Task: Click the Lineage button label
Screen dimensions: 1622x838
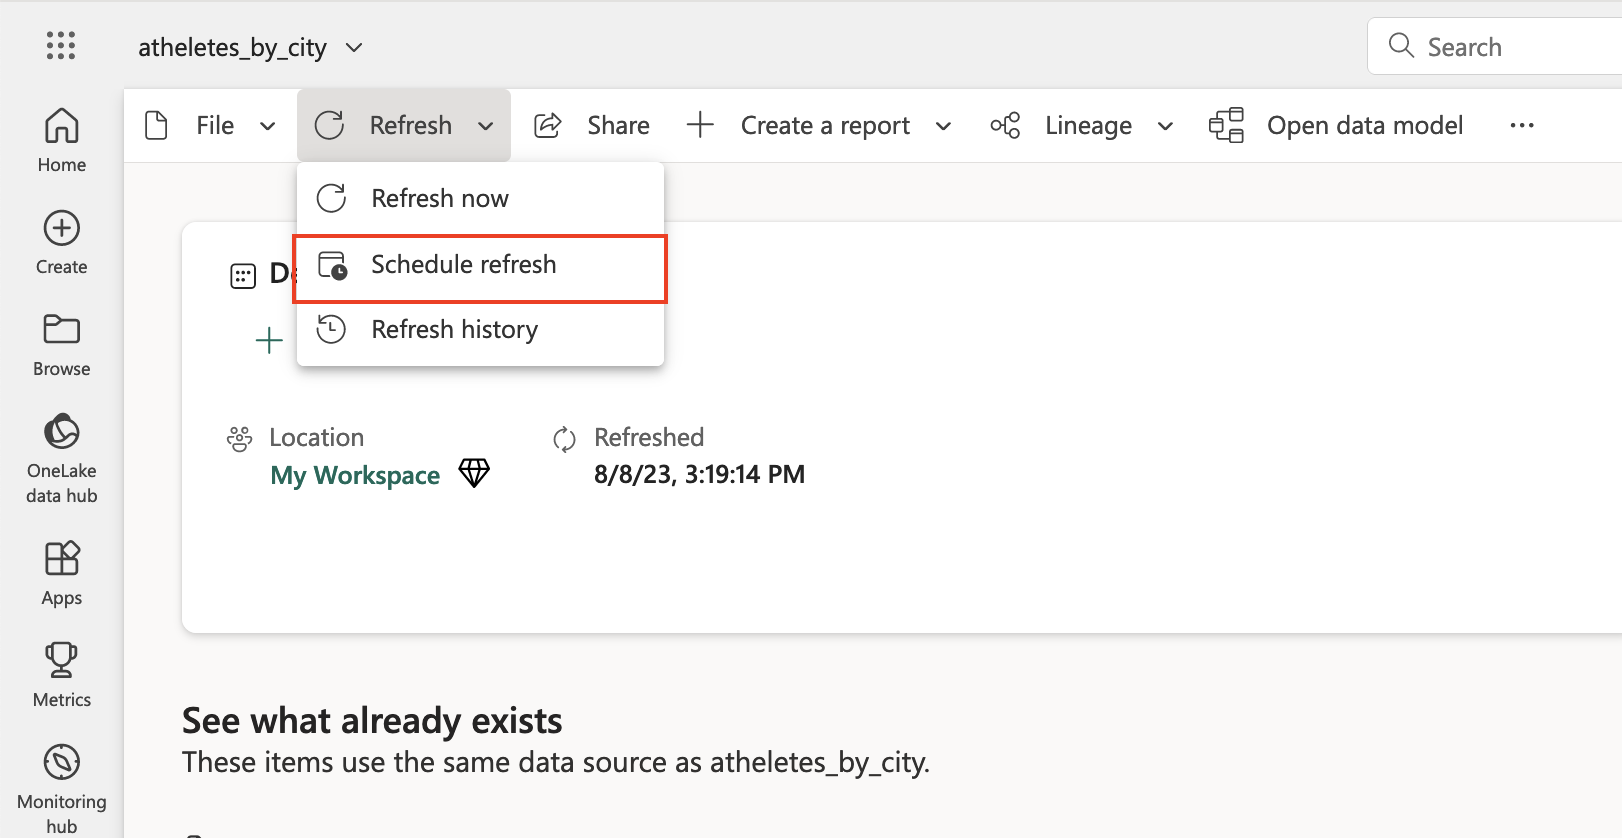Action: (1088, 126)
